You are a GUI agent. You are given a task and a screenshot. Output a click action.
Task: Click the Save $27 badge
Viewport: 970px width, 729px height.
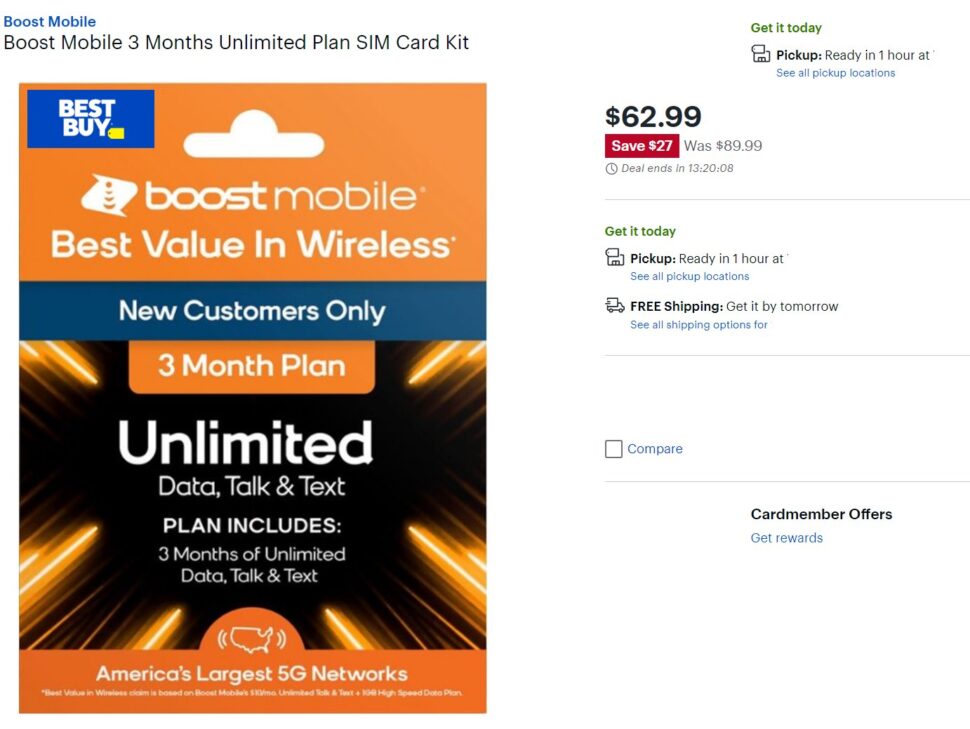point(641,145)
